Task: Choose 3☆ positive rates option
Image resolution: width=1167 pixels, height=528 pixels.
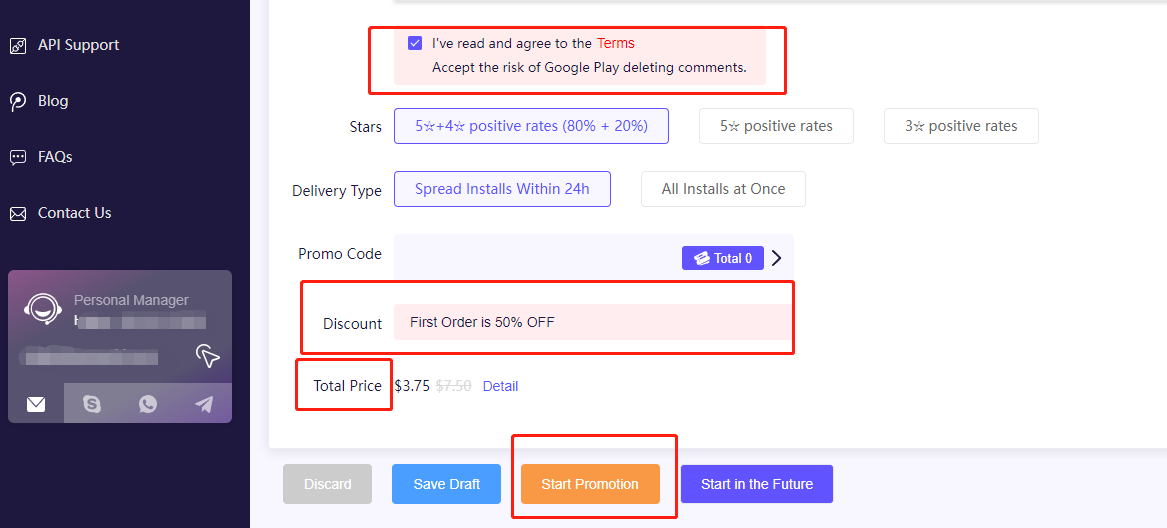Action: pos(961,126)
